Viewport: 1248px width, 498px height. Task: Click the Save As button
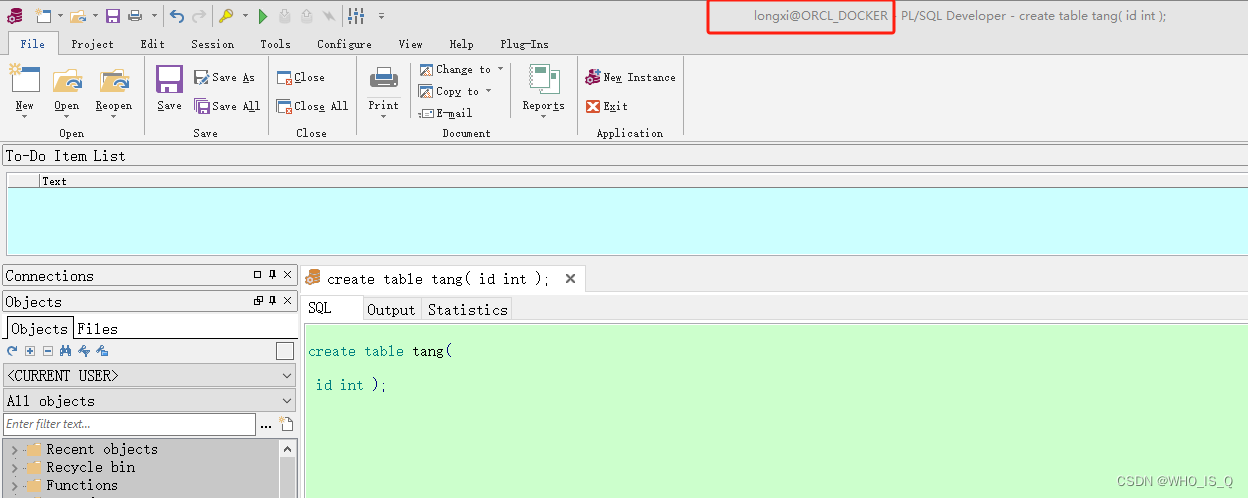pyautogui.click(x=225, y=78)
